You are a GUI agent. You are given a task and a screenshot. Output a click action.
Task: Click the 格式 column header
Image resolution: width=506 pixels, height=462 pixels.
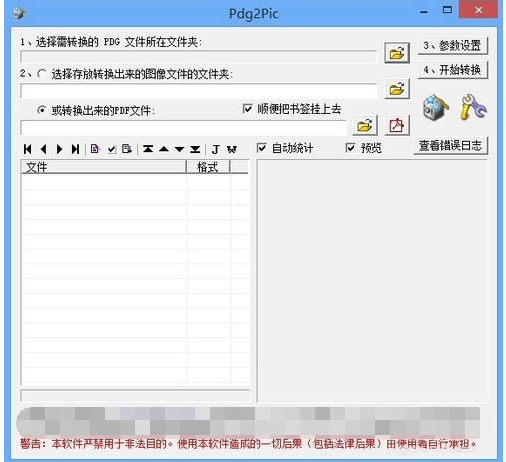click(208, 167)
